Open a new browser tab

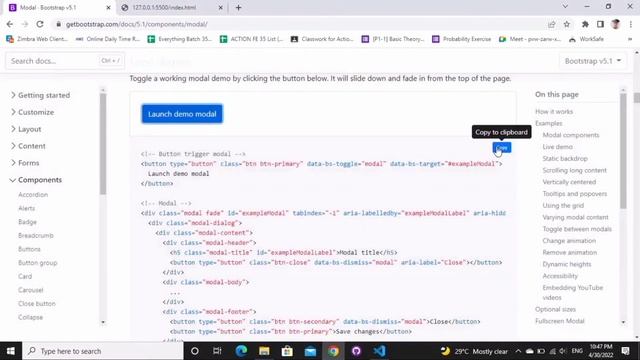pyautogui.click(x=238, y=7)
